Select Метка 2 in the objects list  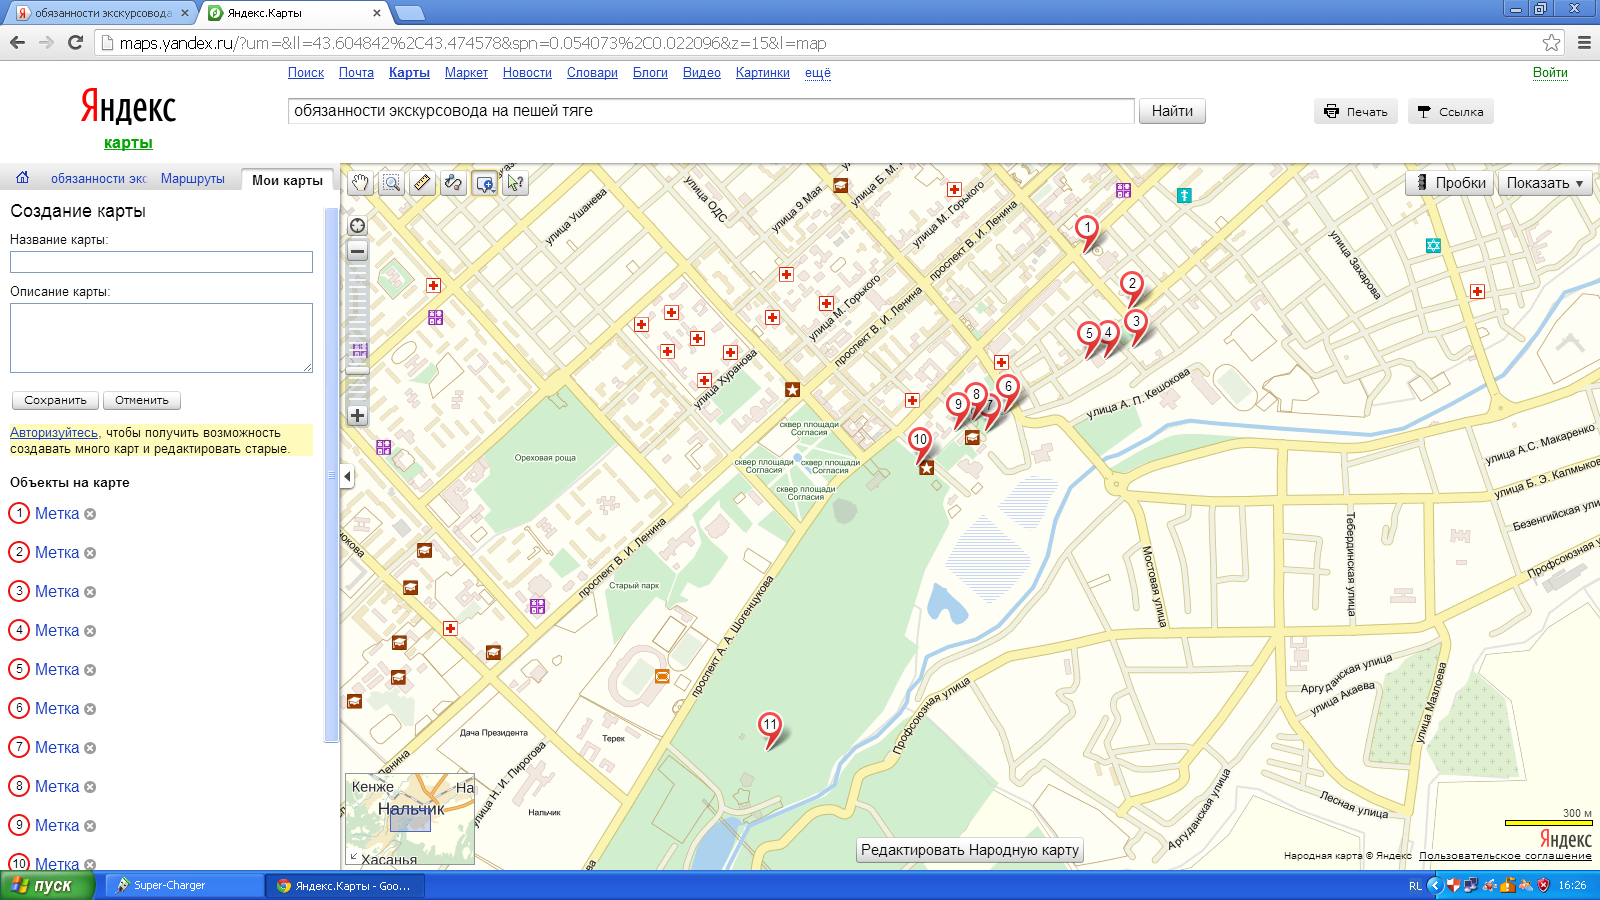click(57, 552)
